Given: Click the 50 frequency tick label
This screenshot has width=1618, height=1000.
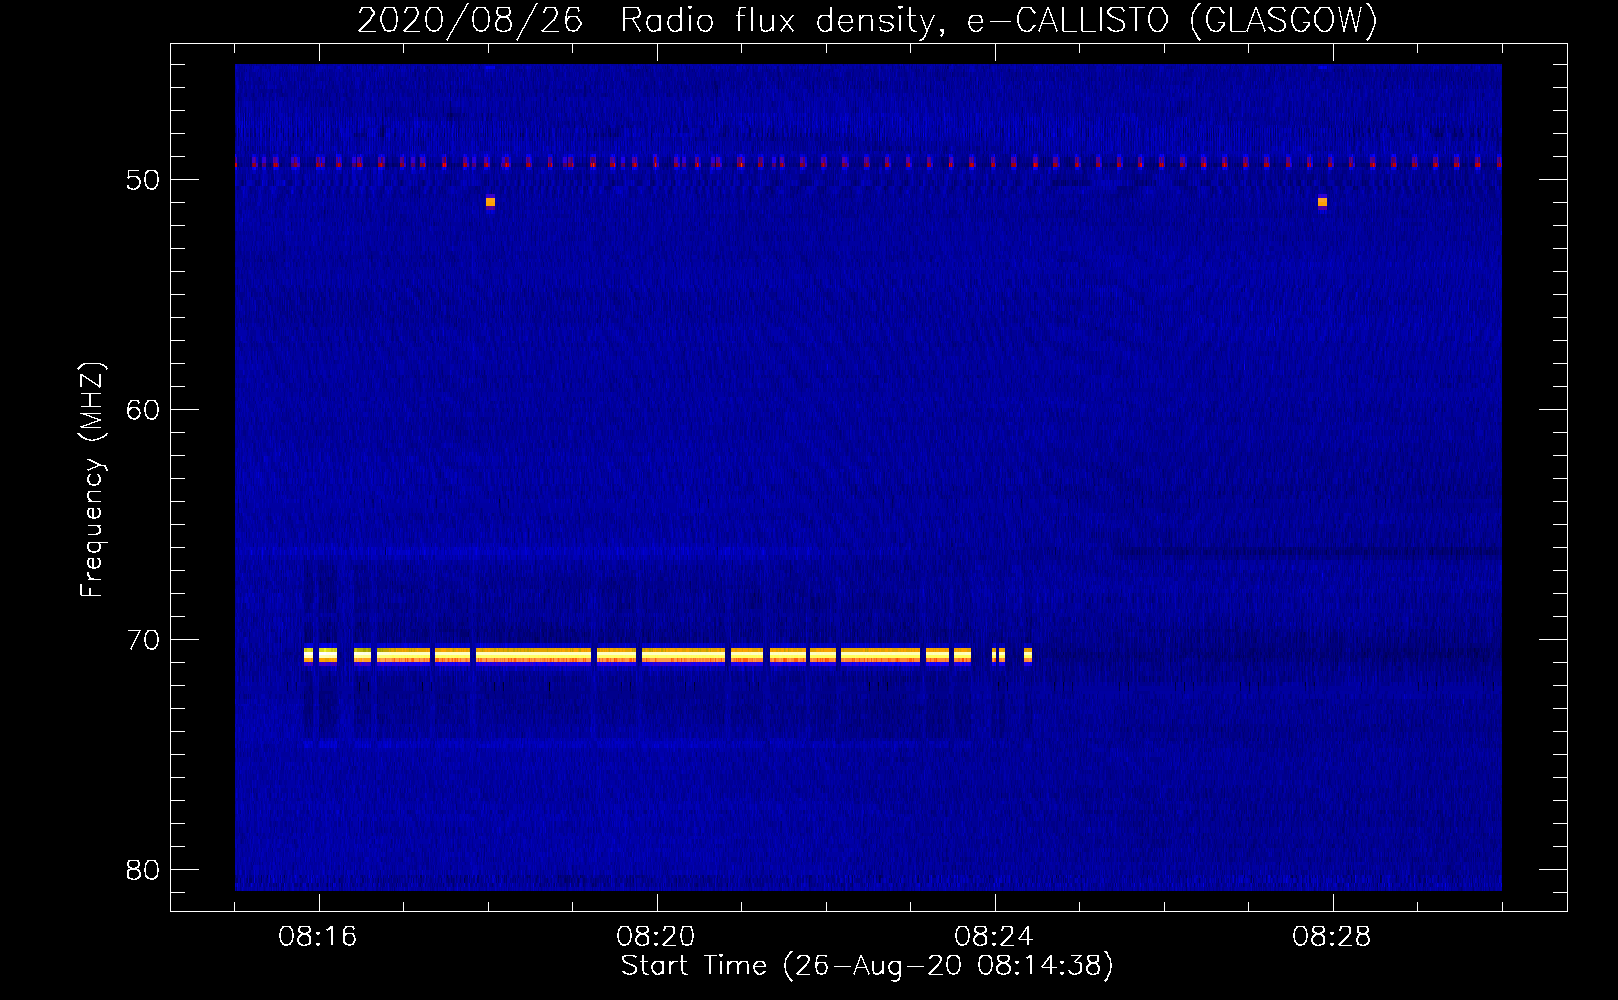Looking at the screenshot, I should point(143,180).
